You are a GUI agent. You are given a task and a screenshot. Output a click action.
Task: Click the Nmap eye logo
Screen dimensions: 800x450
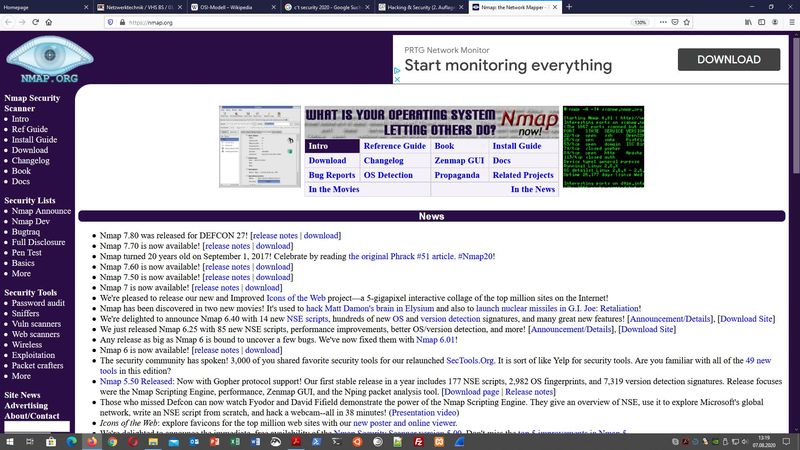(49, 58)
